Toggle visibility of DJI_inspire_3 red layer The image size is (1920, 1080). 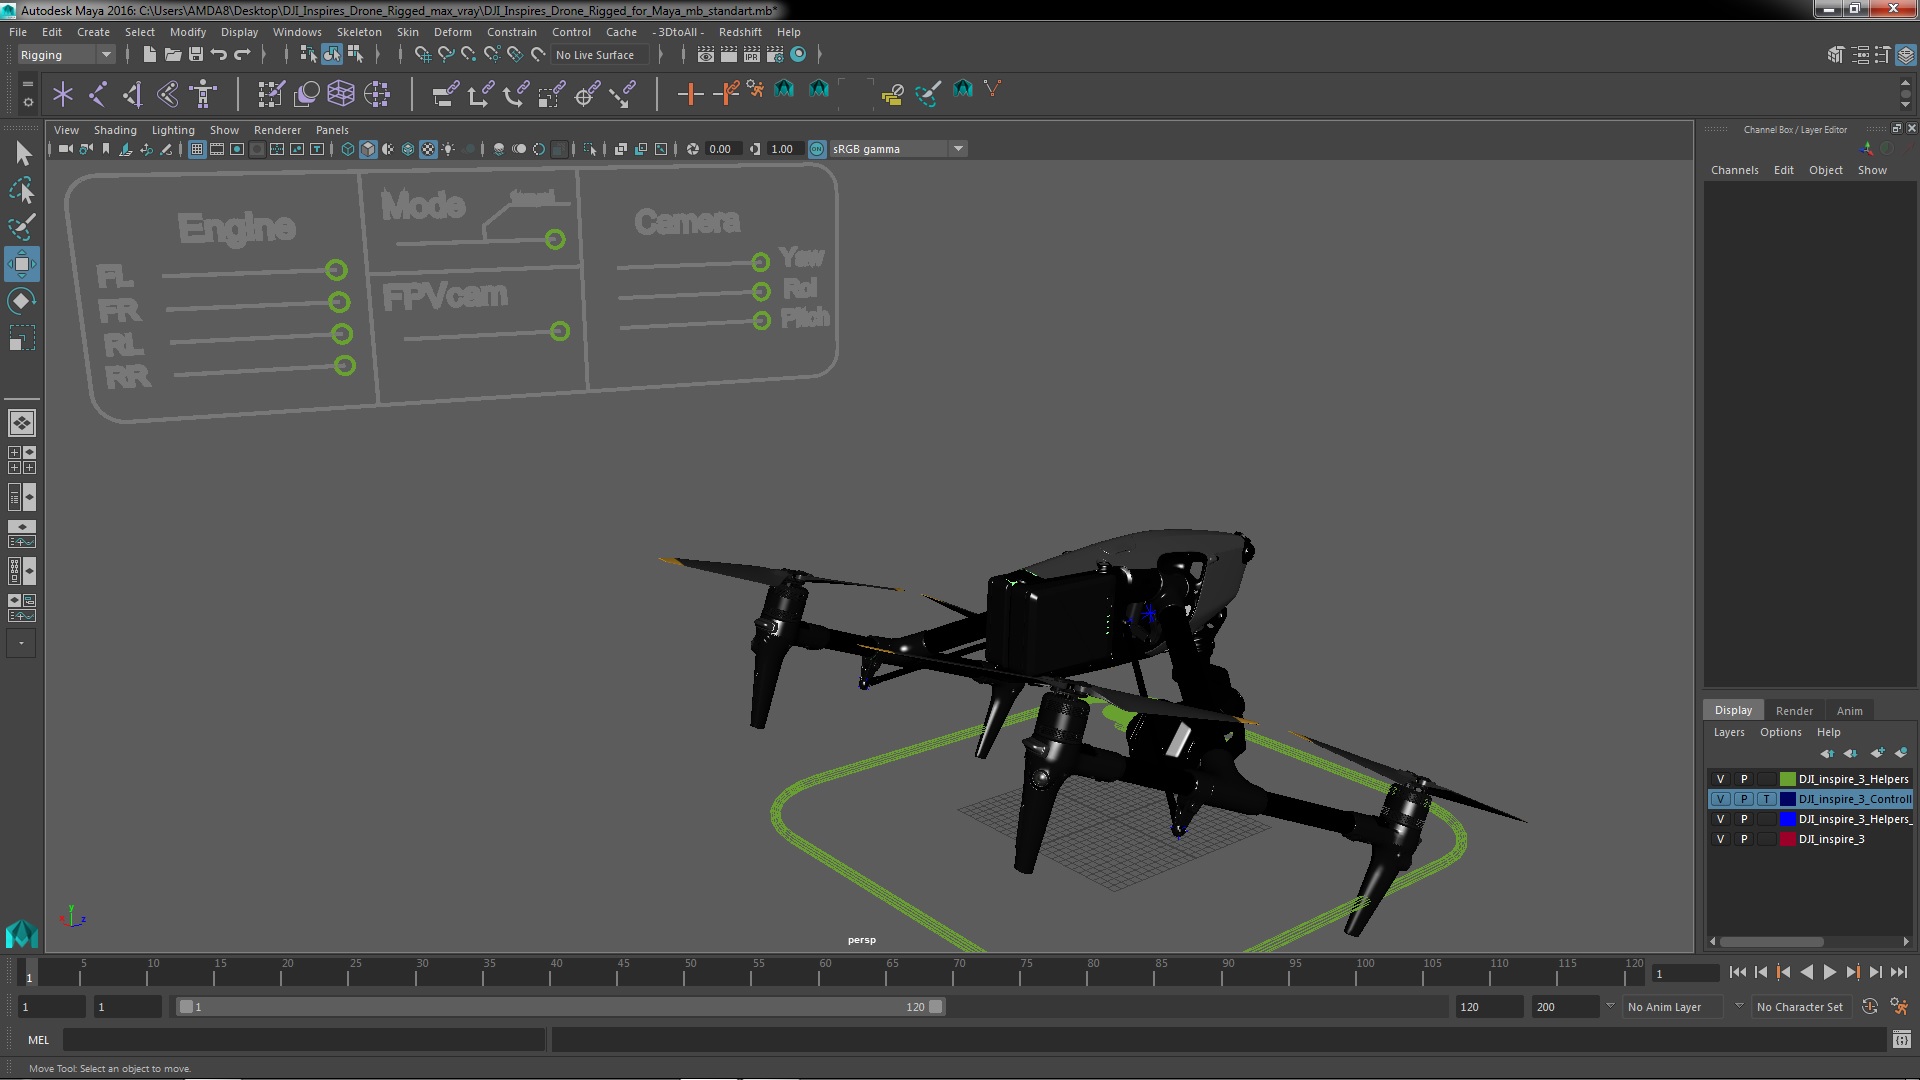click(x=1720, y=839)
